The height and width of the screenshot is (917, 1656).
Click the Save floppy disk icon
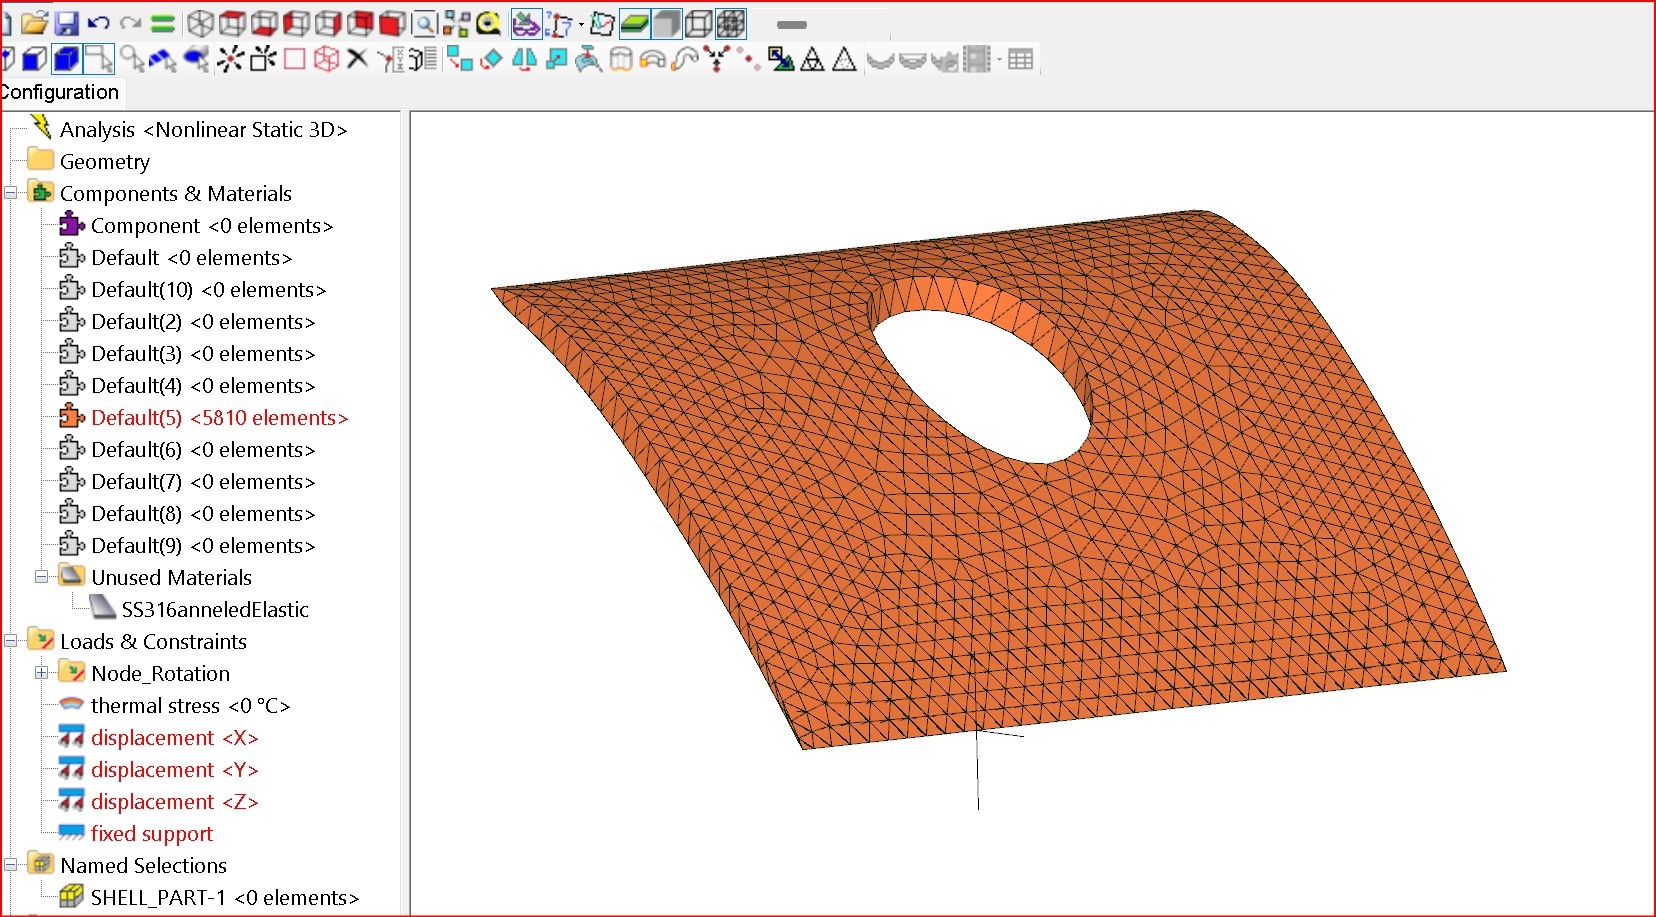click(x=66, y=24)
